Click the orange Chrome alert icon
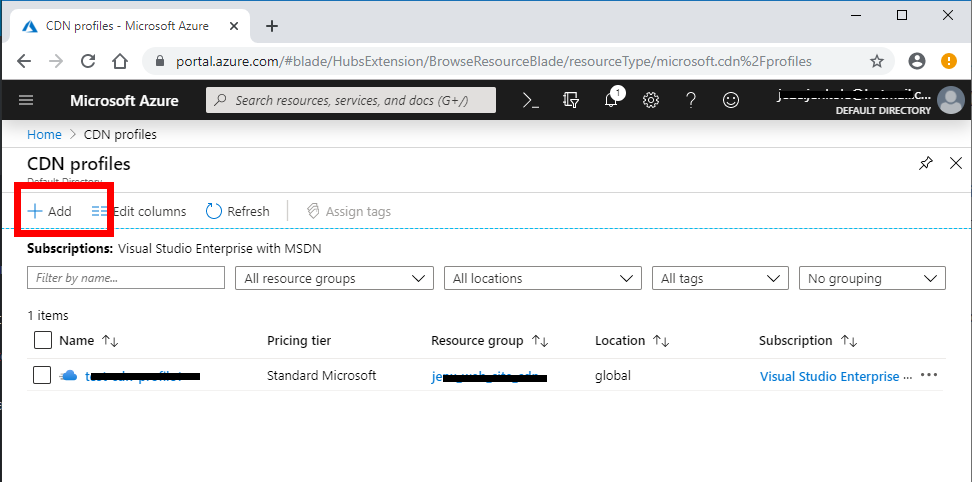Image resolution: width=972 pixels, height=482 pixels. [x=949, y=61]
